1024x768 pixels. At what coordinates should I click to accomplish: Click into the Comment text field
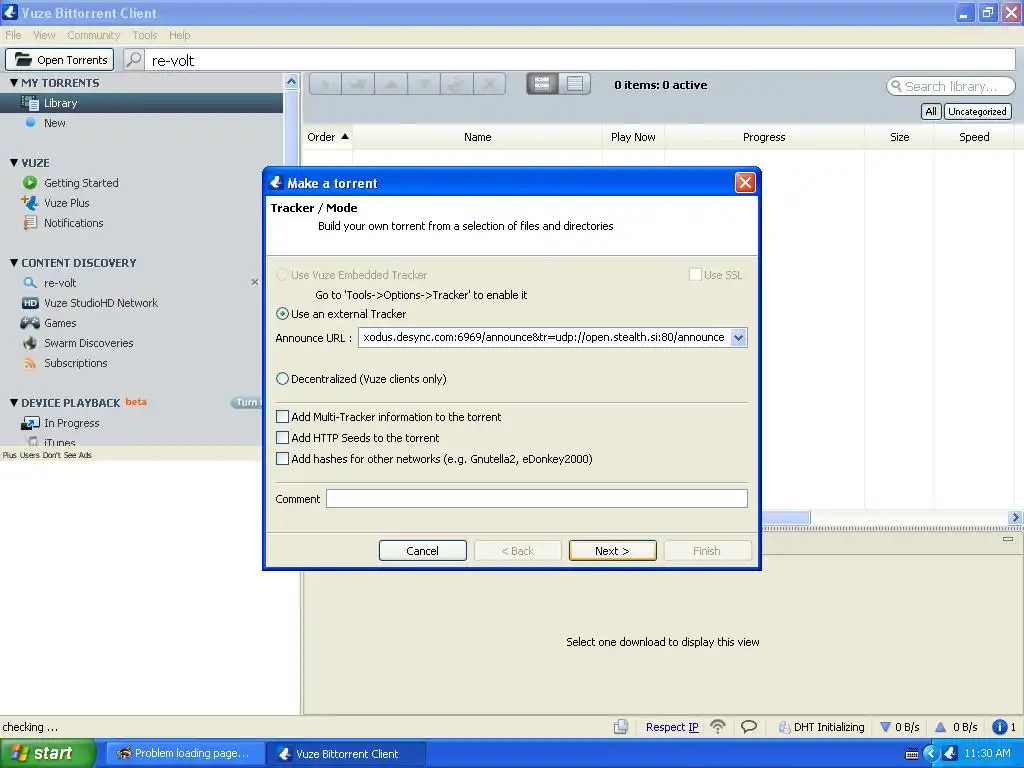[x=537, y=499]
